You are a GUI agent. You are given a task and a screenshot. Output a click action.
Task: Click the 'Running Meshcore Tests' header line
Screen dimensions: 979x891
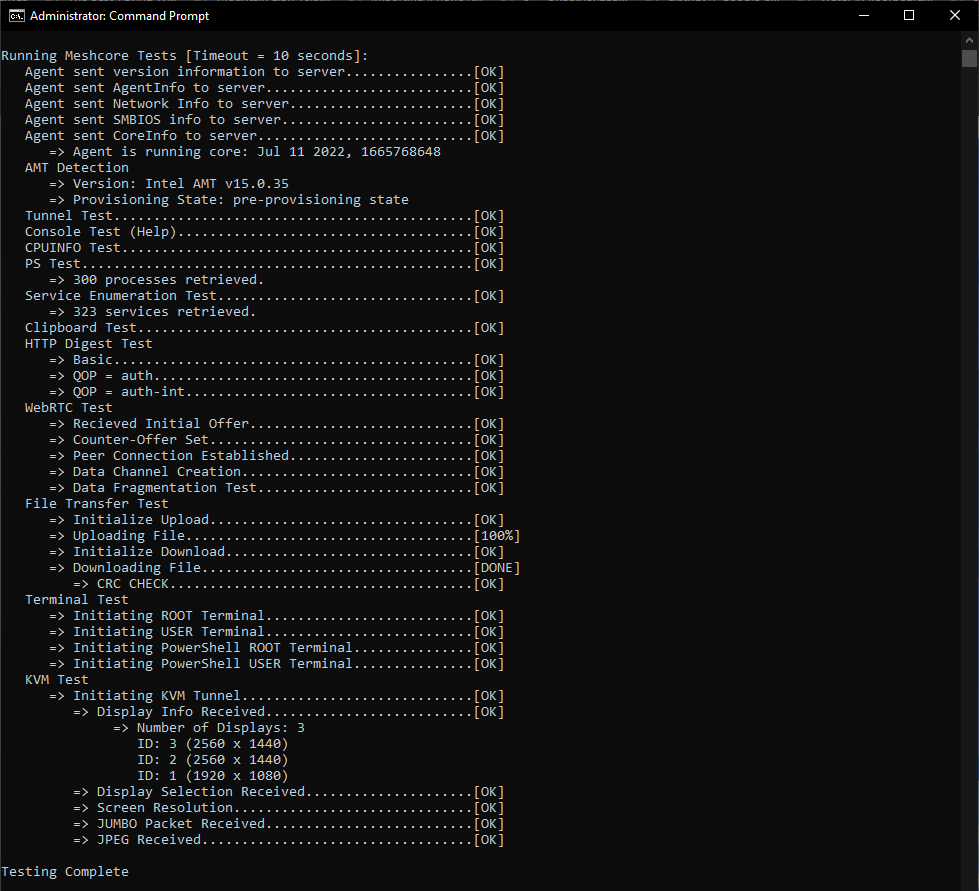click(x=185, y=56)
